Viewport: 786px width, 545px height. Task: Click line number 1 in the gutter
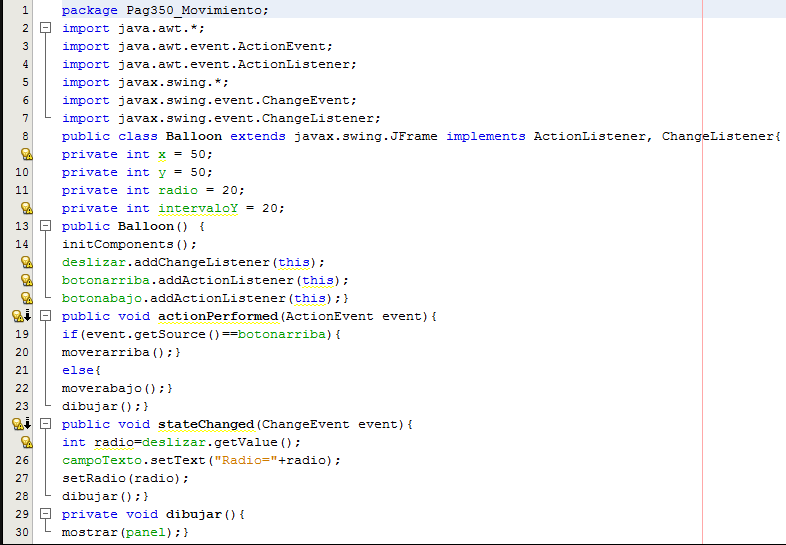[x=25, y=10]
